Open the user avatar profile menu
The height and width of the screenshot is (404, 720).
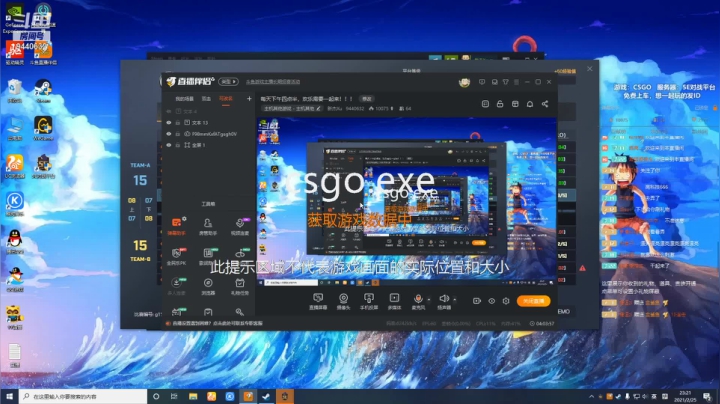click(464, 82)
